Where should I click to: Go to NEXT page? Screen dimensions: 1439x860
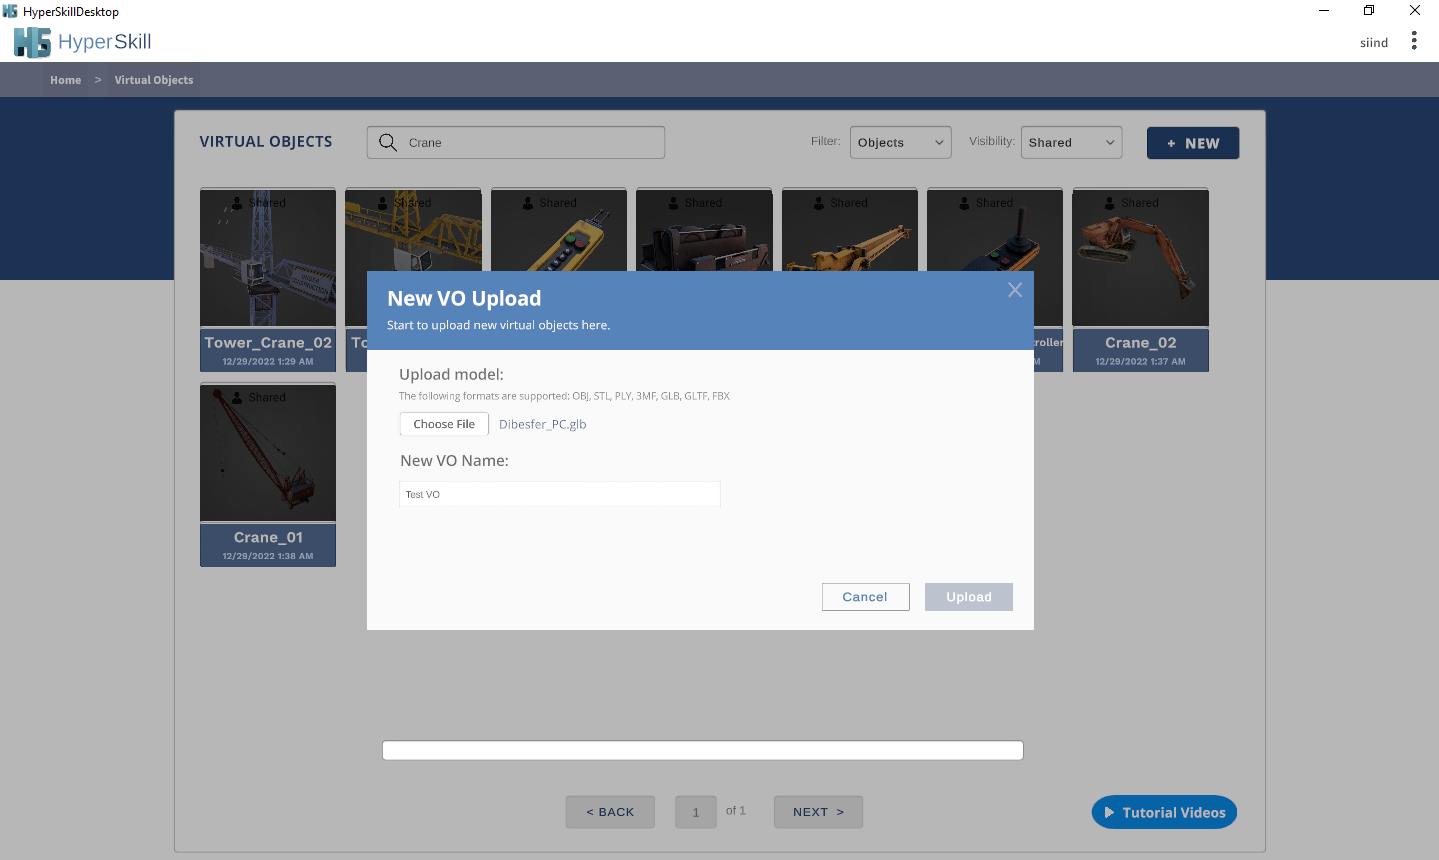pyautogui.click(x=818, y=812)
